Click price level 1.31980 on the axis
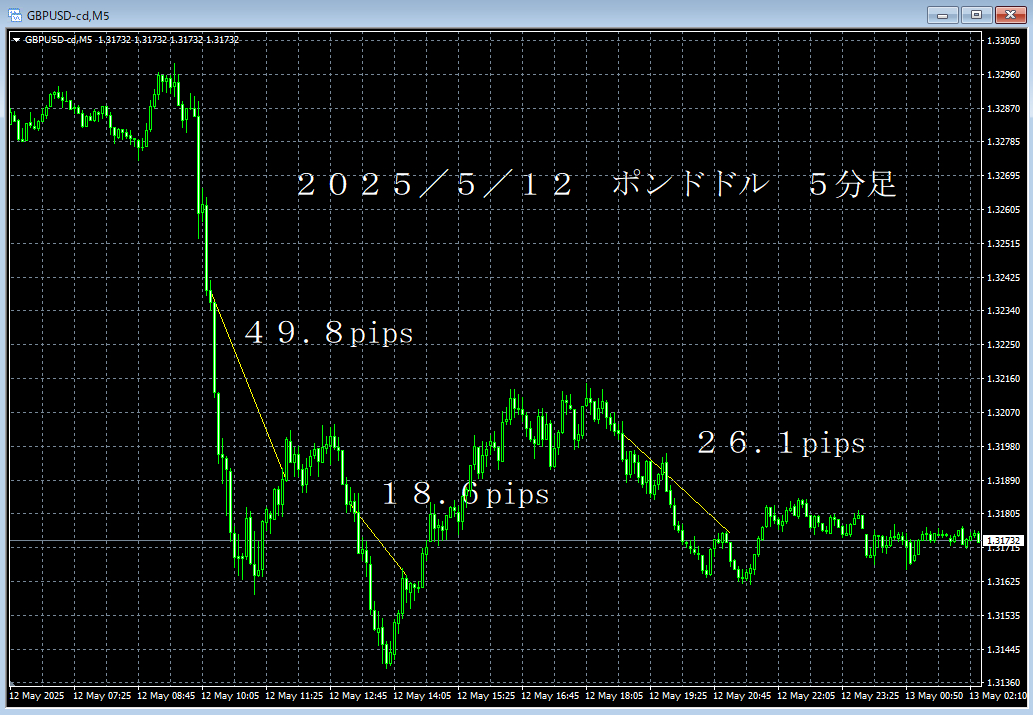 click(x=1003, y=447)
